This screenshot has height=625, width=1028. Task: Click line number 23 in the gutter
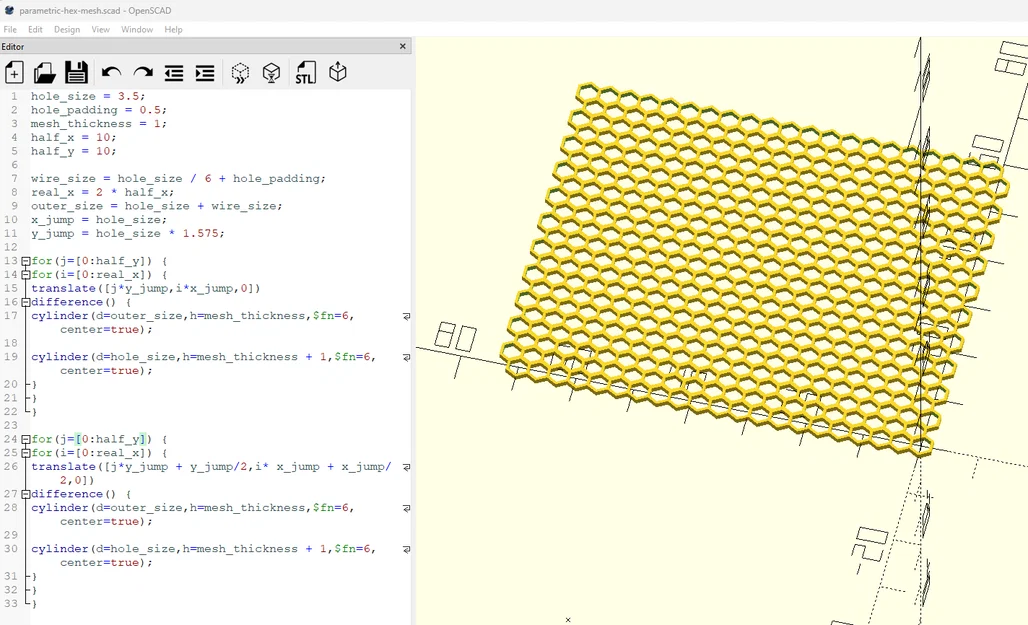pyautogui.click(x=10, y=426)
